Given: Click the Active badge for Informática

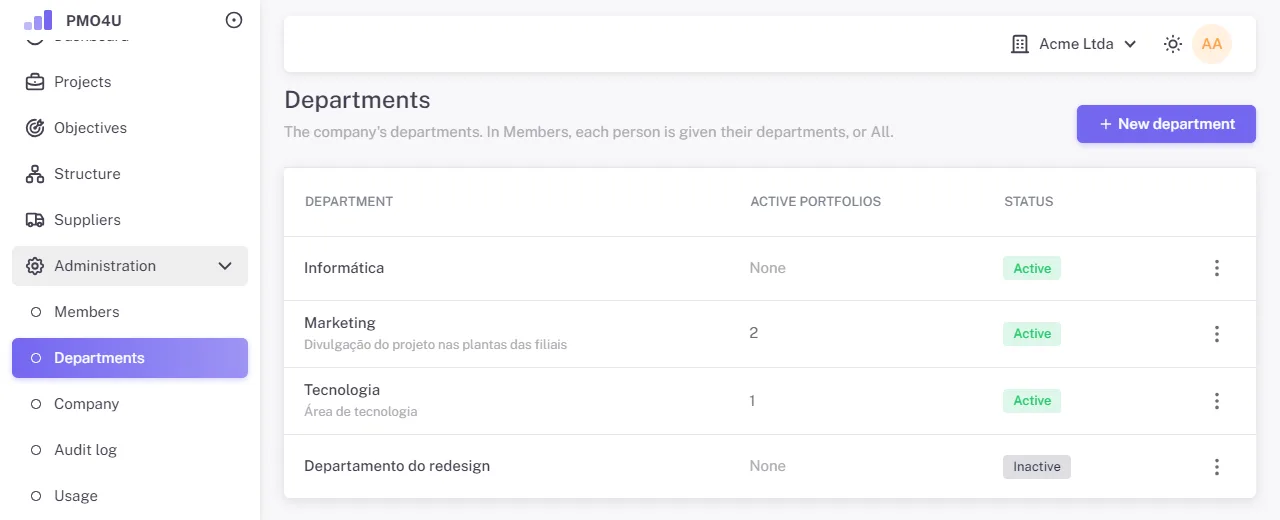Looking at the screenshot, I should (1032, 268).
